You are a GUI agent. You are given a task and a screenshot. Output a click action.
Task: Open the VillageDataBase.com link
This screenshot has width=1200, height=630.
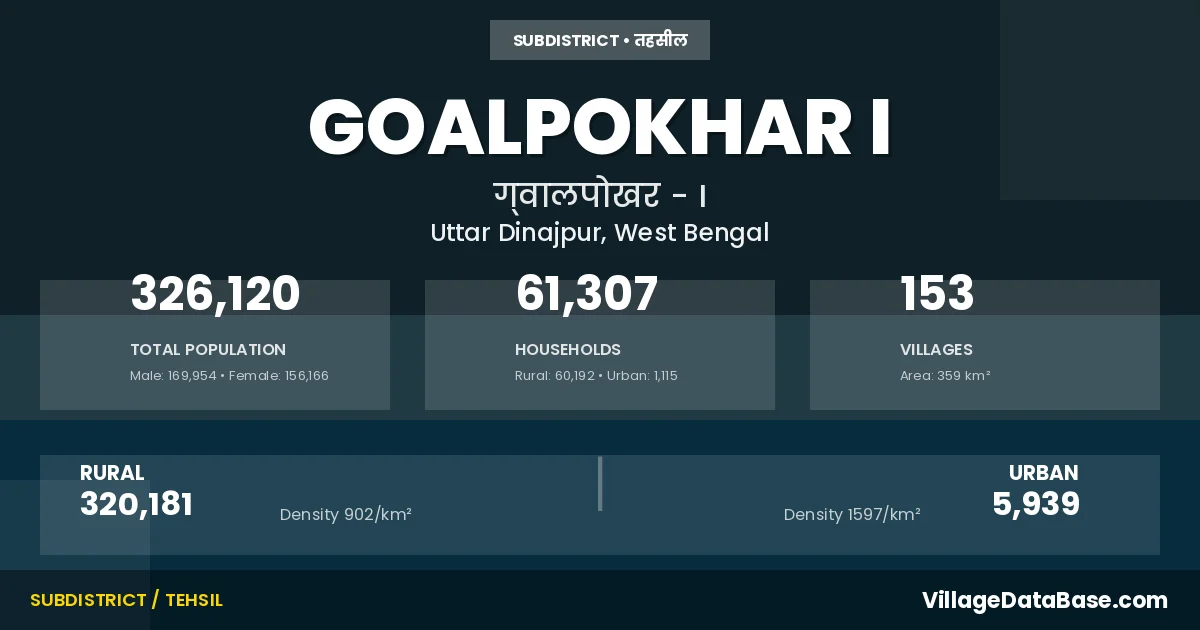pyautogui.click(x=1044, y=600)
